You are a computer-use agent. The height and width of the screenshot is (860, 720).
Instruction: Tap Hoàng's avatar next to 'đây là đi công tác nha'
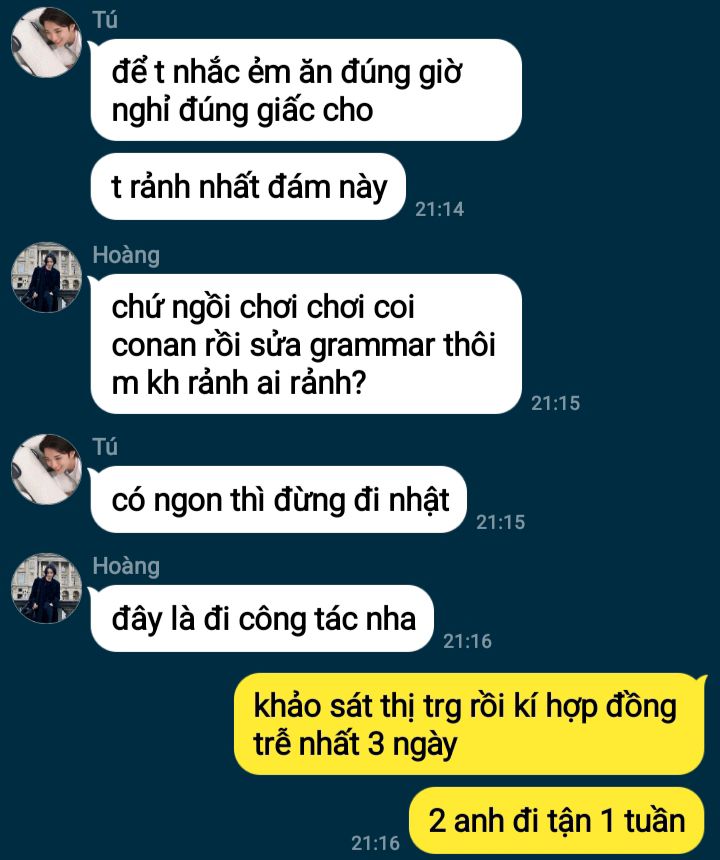(47, 588)
